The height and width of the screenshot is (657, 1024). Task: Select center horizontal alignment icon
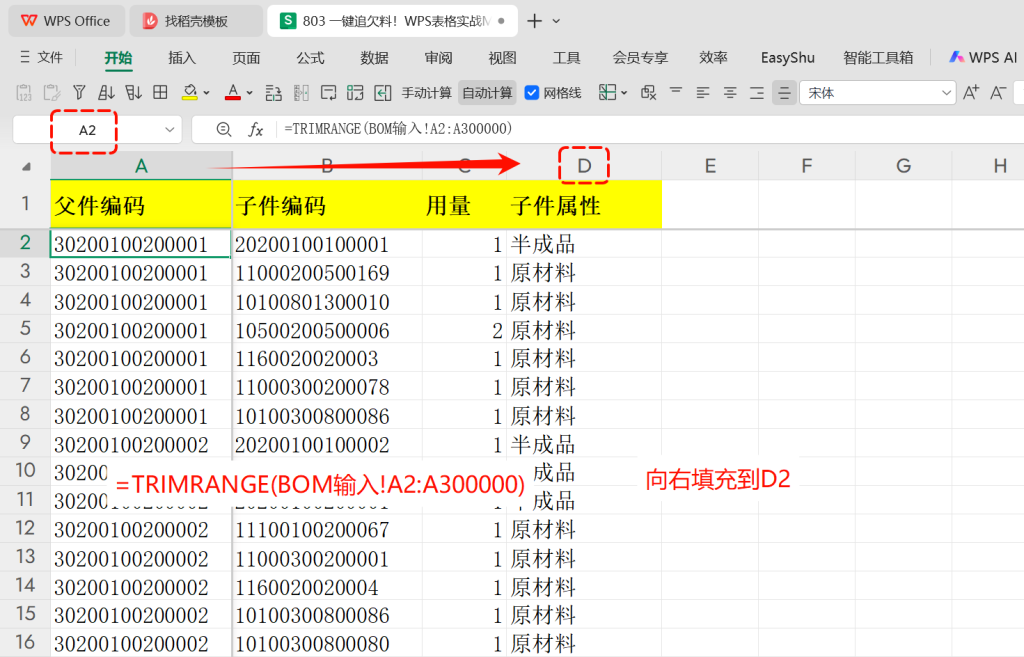pyautogui.click(x=730, y=93)
